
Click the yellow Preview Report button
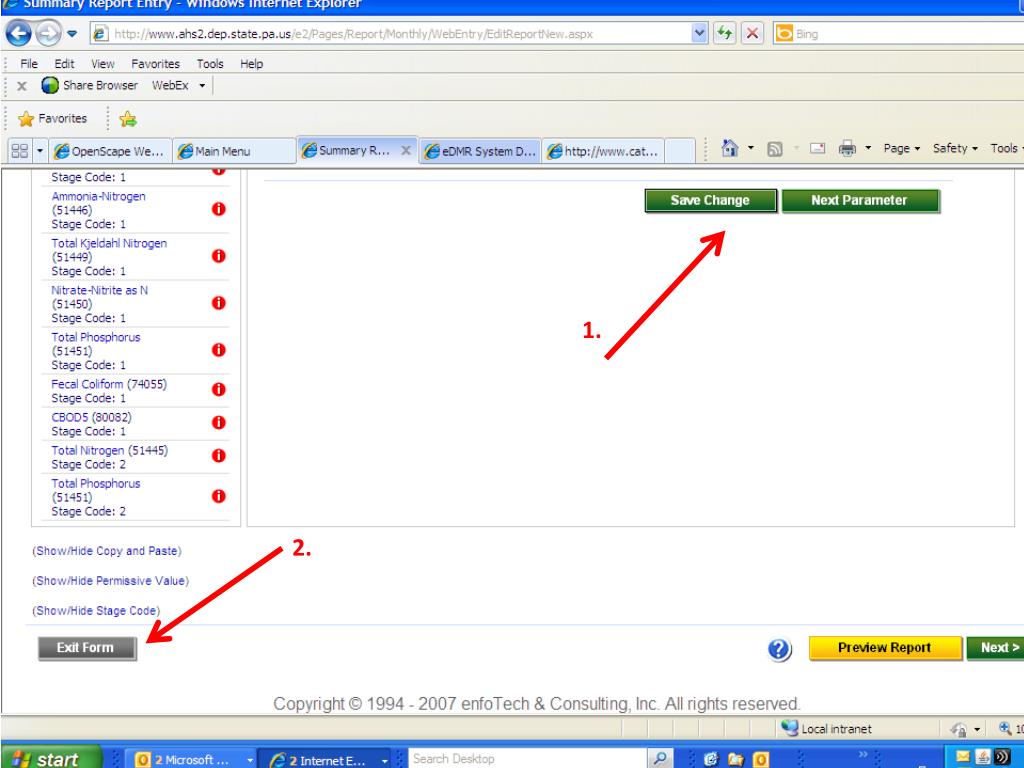[885, 648]
